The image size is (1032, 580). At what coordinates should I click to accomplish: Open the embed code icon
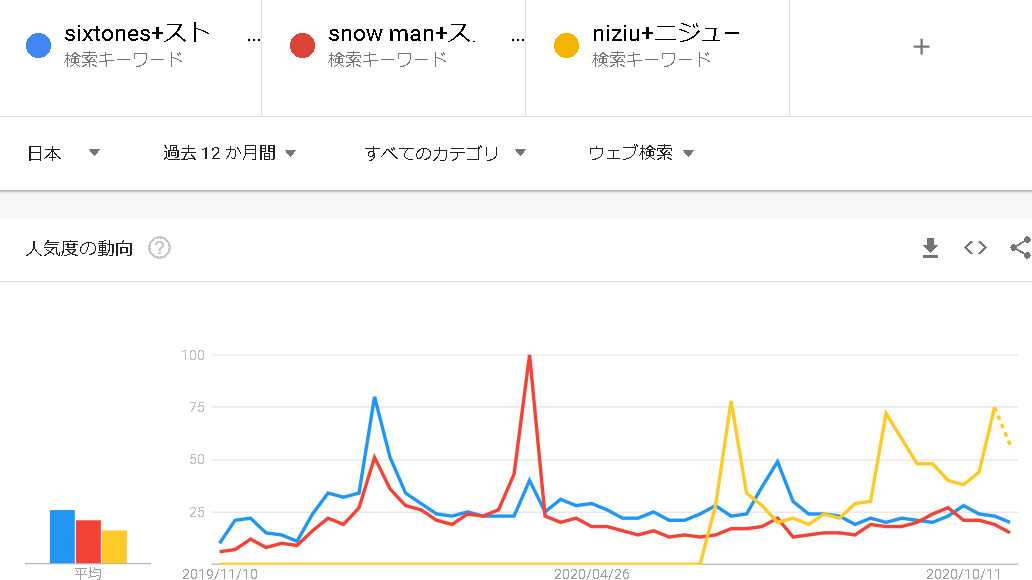pos(975,248)
